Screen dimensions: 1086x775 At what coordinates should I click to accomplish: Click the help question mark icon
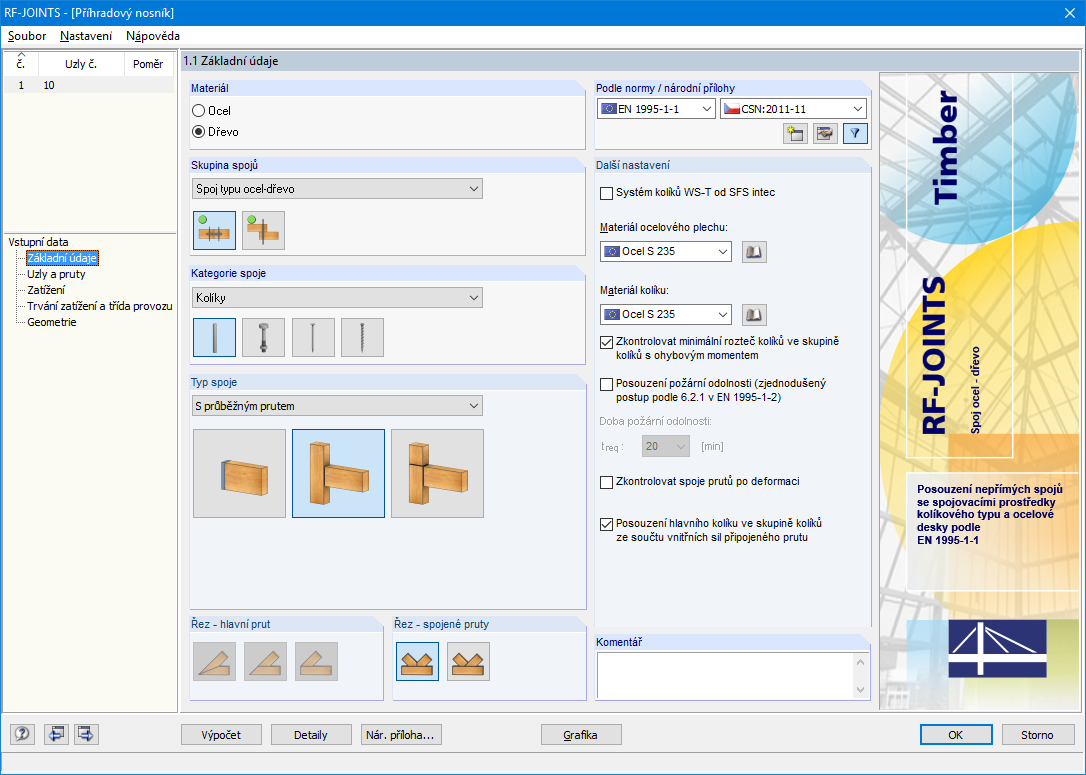(22, 734)
